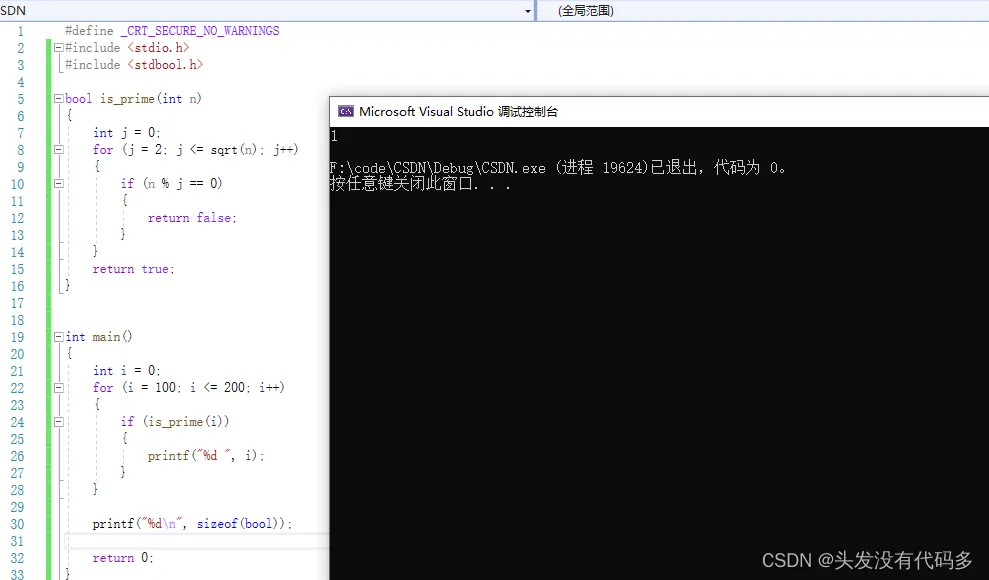
Task: Click the sizeof(bool) expression on line 30
Action: pyautogui.click(x=240, y=524)
